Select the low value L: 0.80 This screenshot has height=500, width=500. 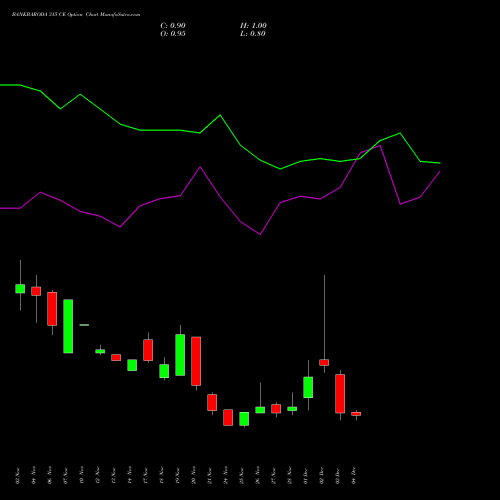[253, 34]
